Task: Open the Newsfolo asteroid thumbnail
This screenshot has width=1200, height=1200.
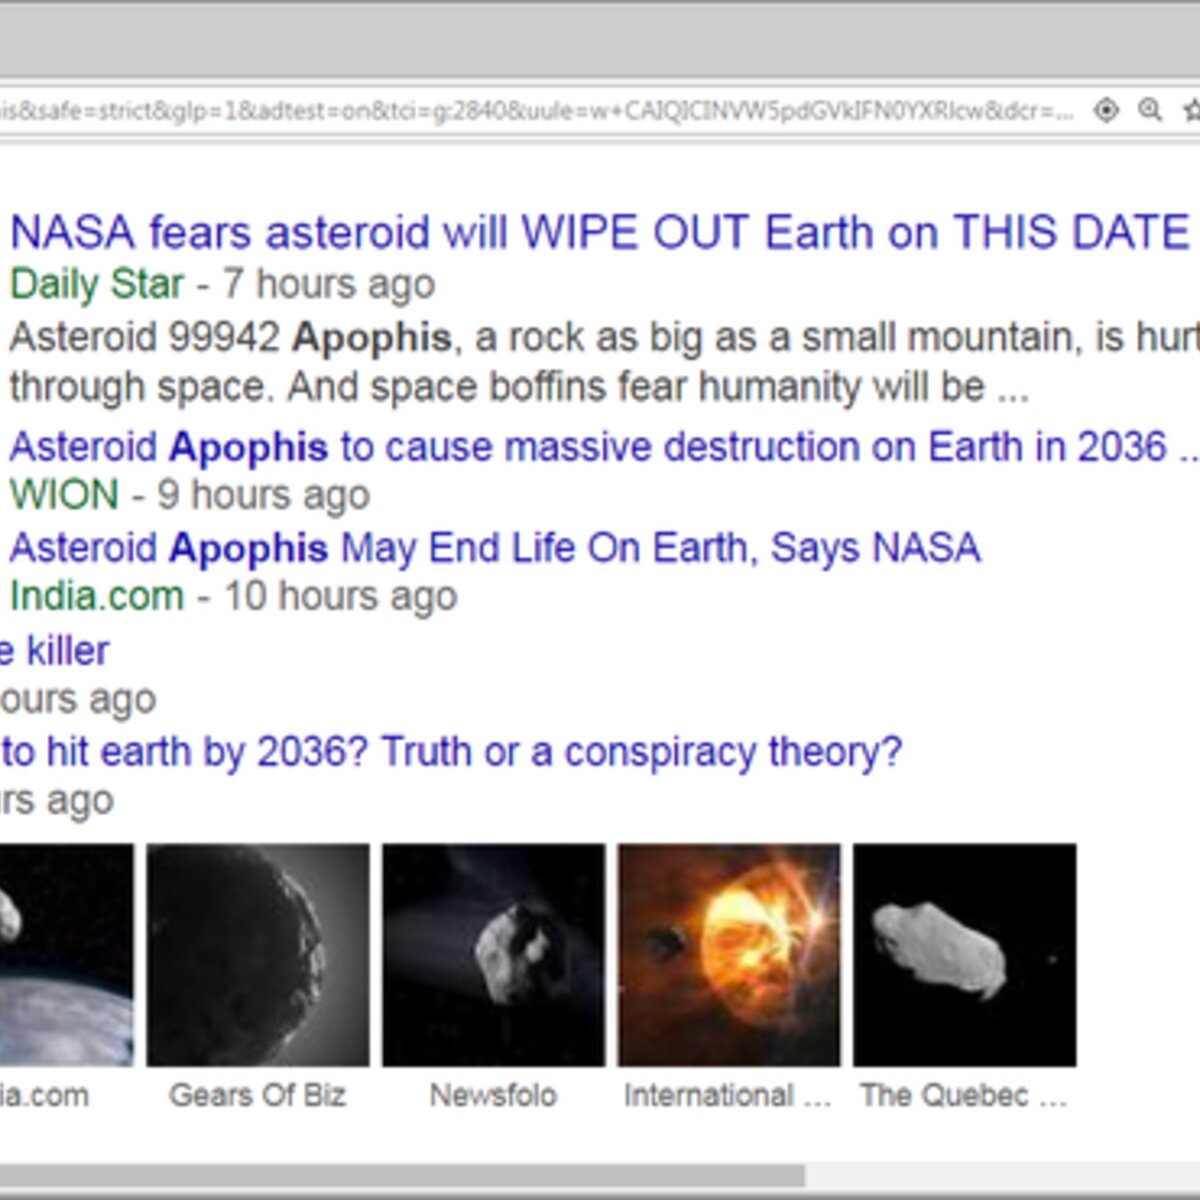Action: [494, 955]
